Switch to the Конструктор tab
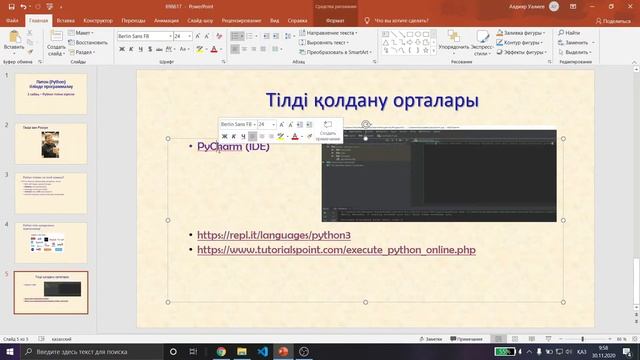 (98, 20)
